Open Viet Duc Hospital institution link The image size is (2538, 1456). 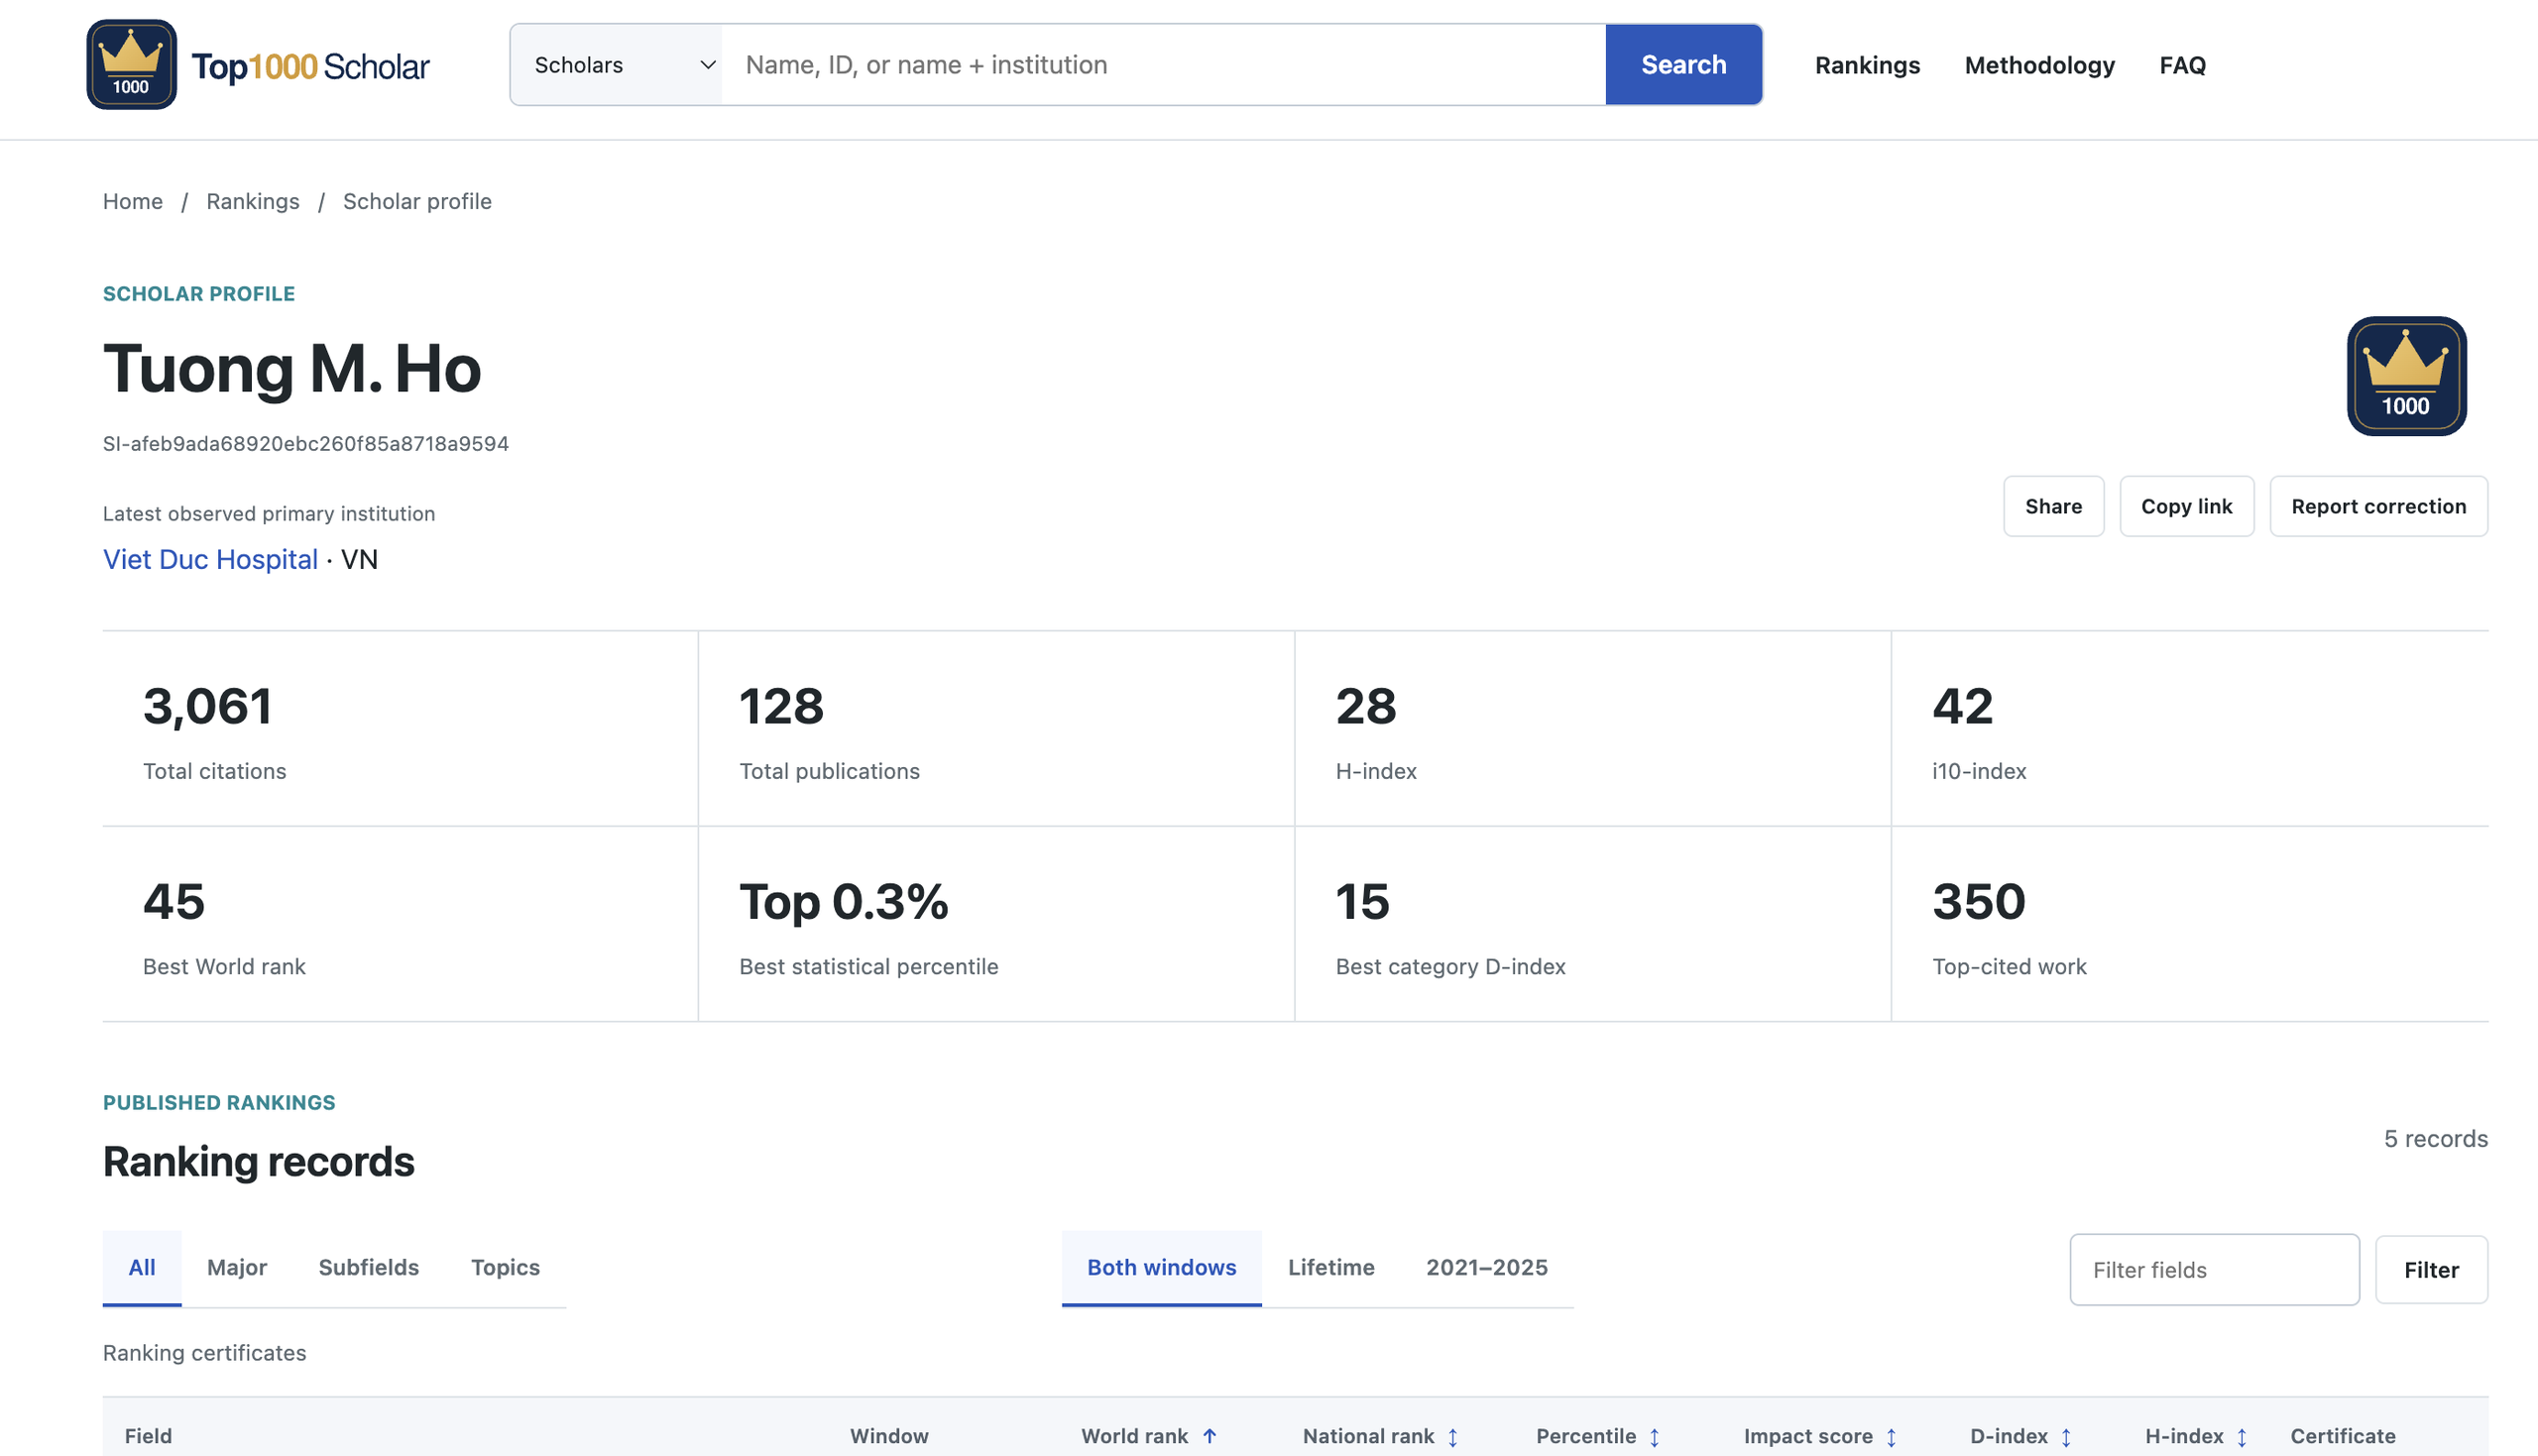210,559
